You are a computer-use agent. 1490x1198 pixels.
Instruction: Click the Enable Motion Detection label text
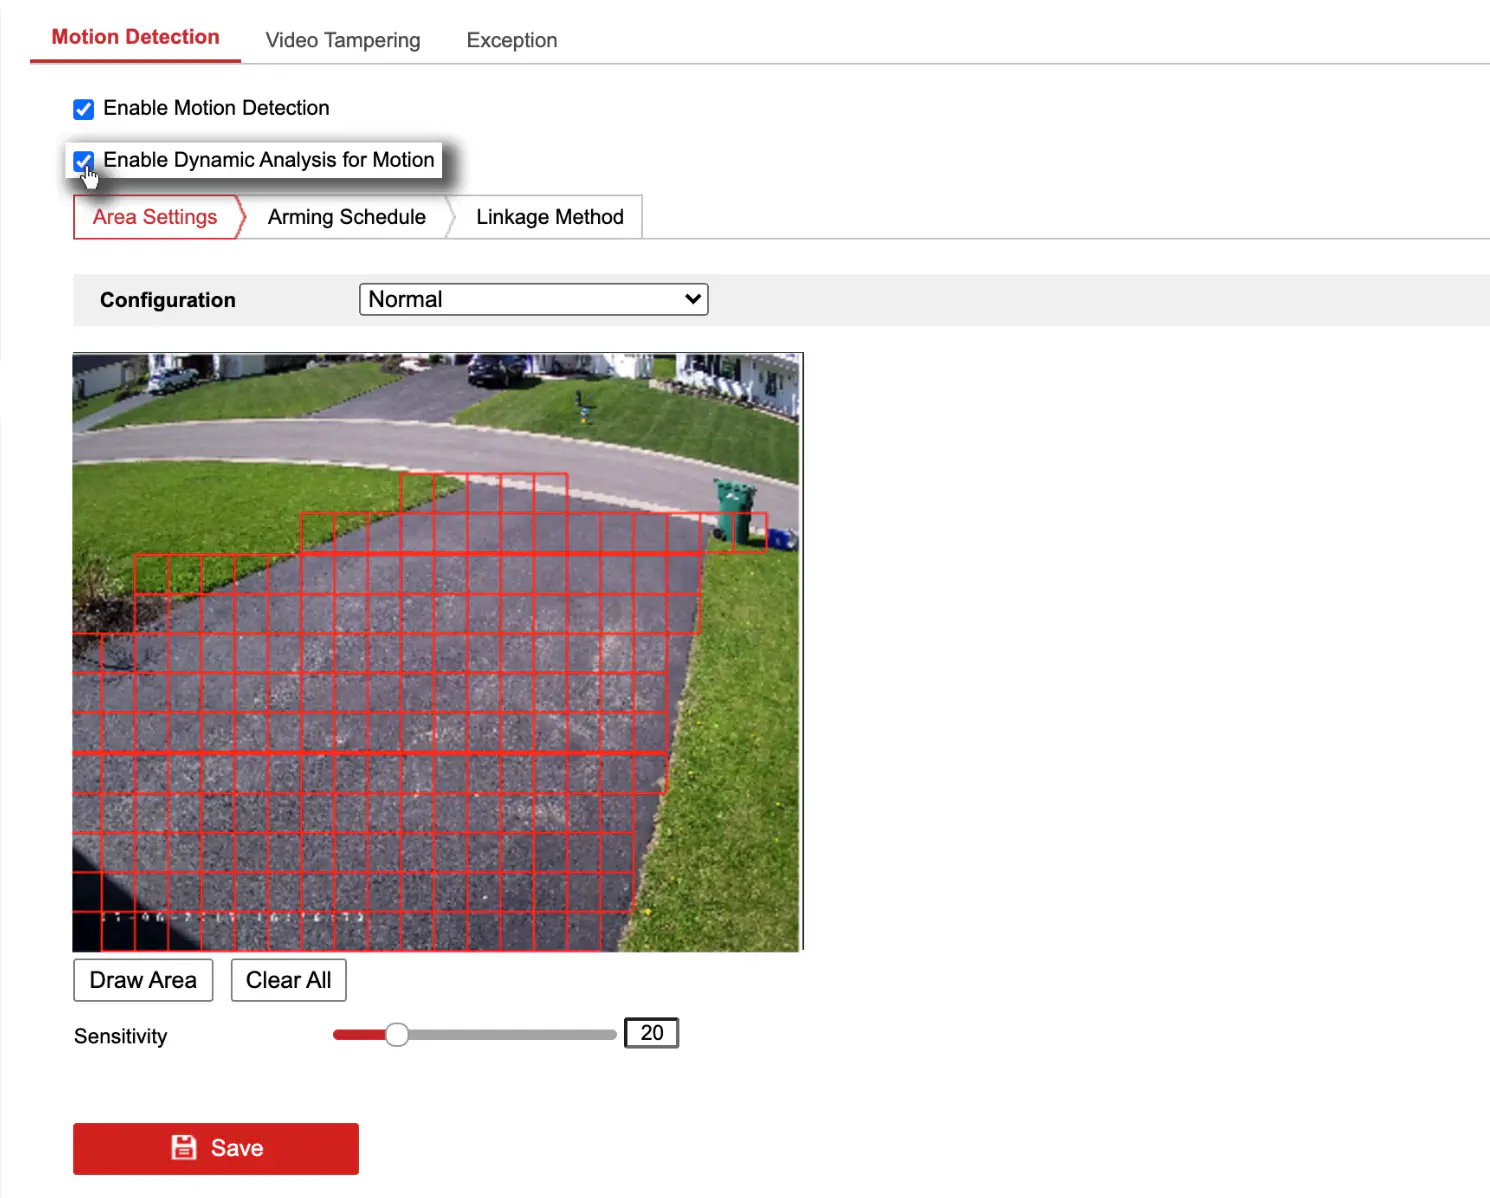(x=216, y=108)
